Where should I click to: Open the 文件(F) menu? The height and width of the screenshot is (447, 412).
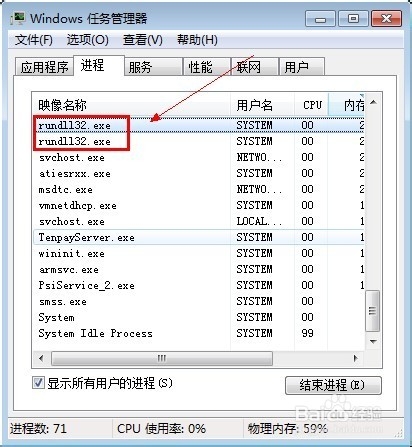click(33, 40)
